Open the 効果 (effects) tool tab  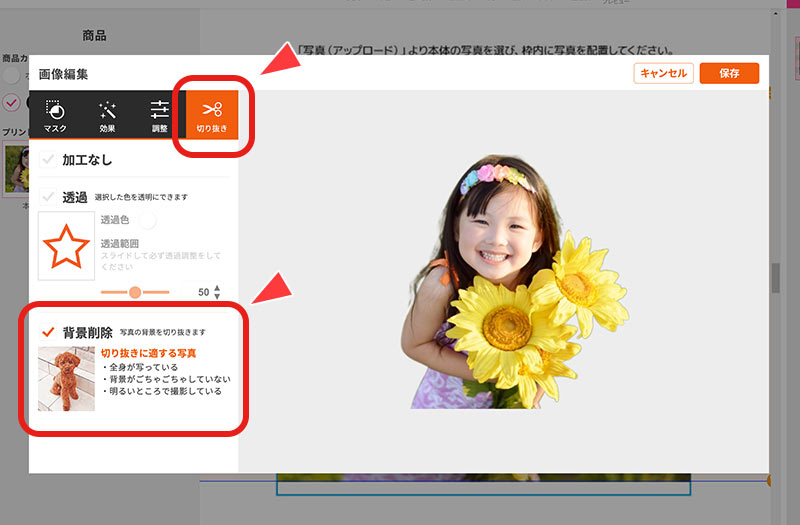click(x=107, y=116)
